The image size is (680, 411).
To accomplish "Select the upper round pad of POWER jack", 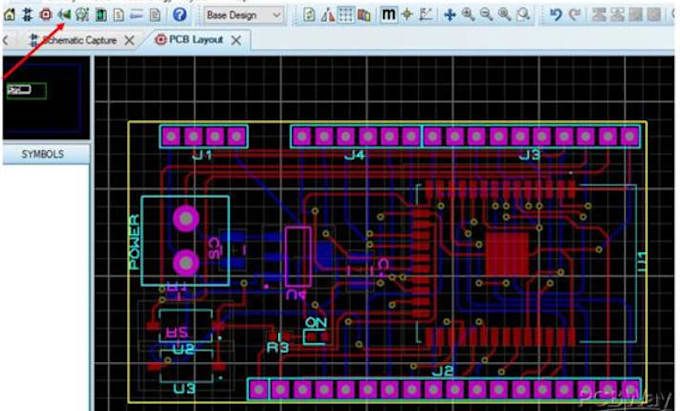I will [186, 219].
